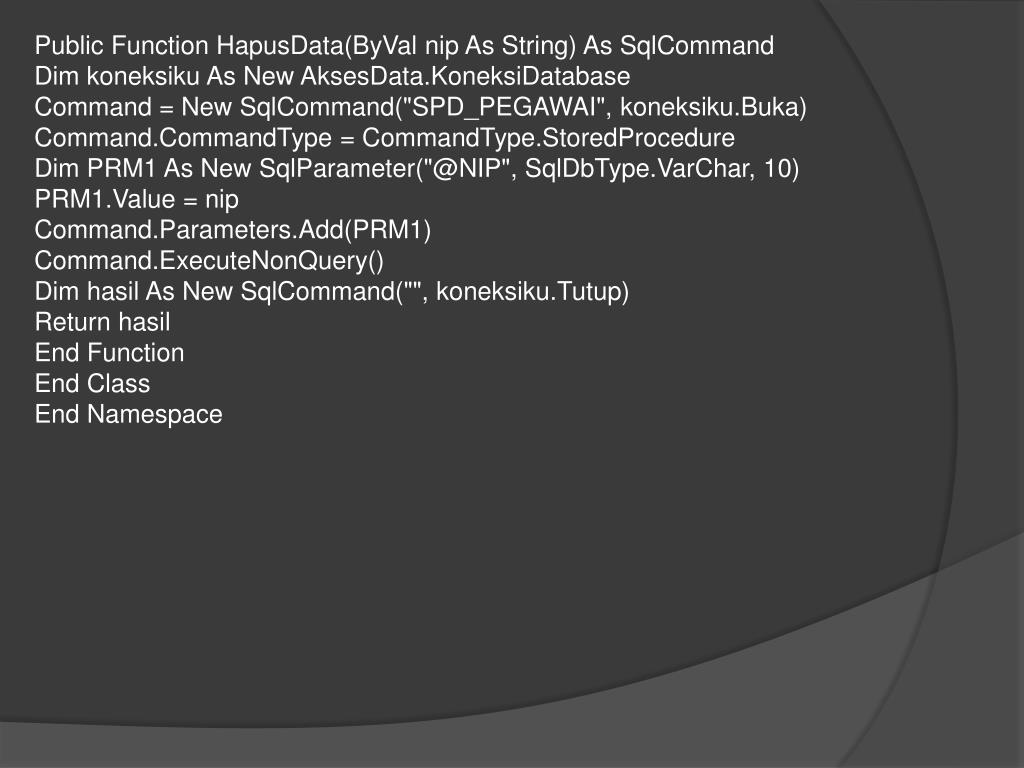Click the 'End Class' line
Image resolution: width=1024 pixels, height=768 pixels.
point(92,383)
